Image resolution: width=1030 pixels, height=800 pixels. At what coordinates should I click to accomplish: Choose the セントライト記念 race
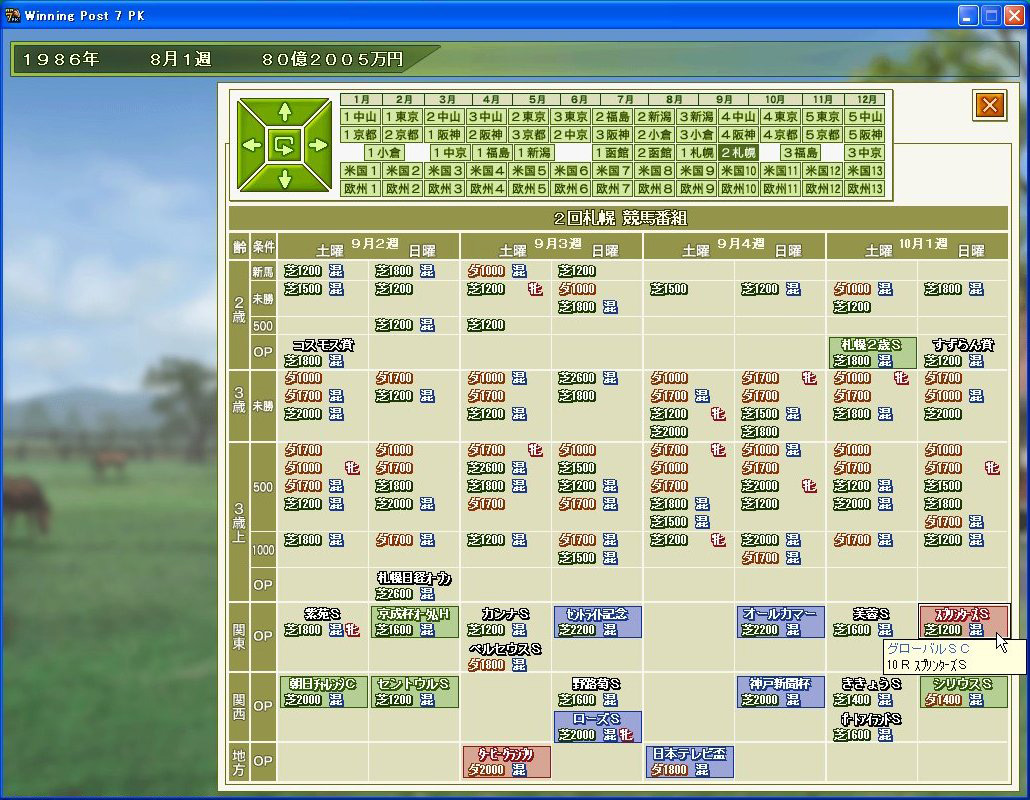click(x=597, y=622)
